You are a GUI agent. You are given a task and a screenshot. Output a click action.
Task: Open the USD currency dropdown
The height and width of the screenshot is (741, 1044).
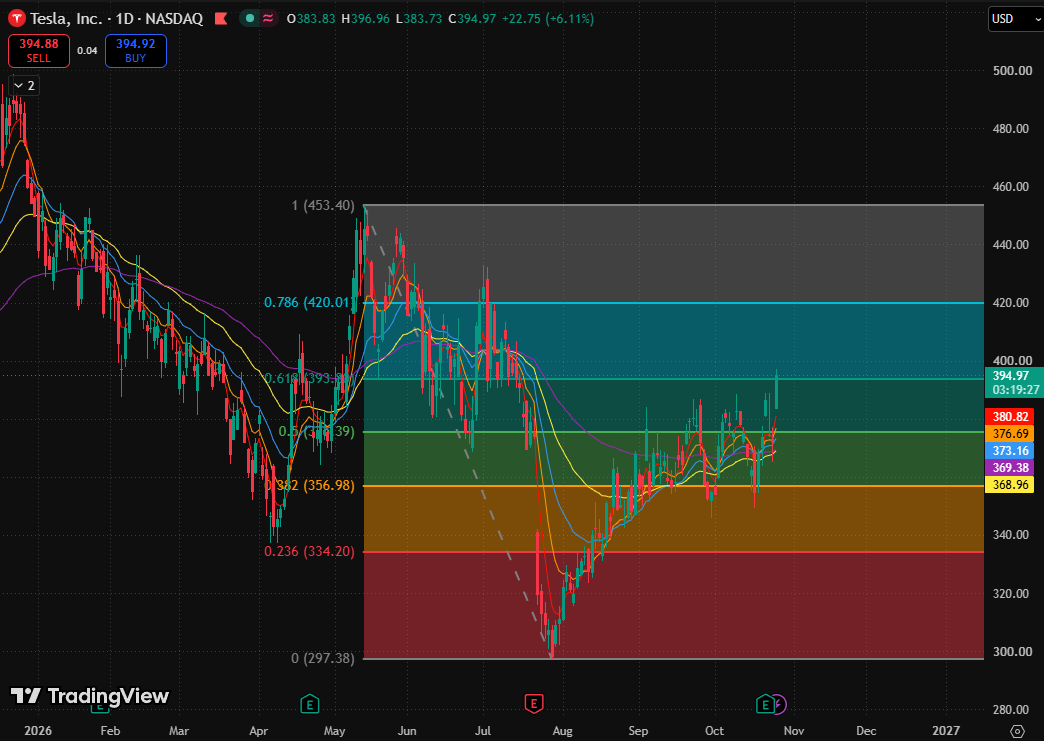pos(1016,19)
